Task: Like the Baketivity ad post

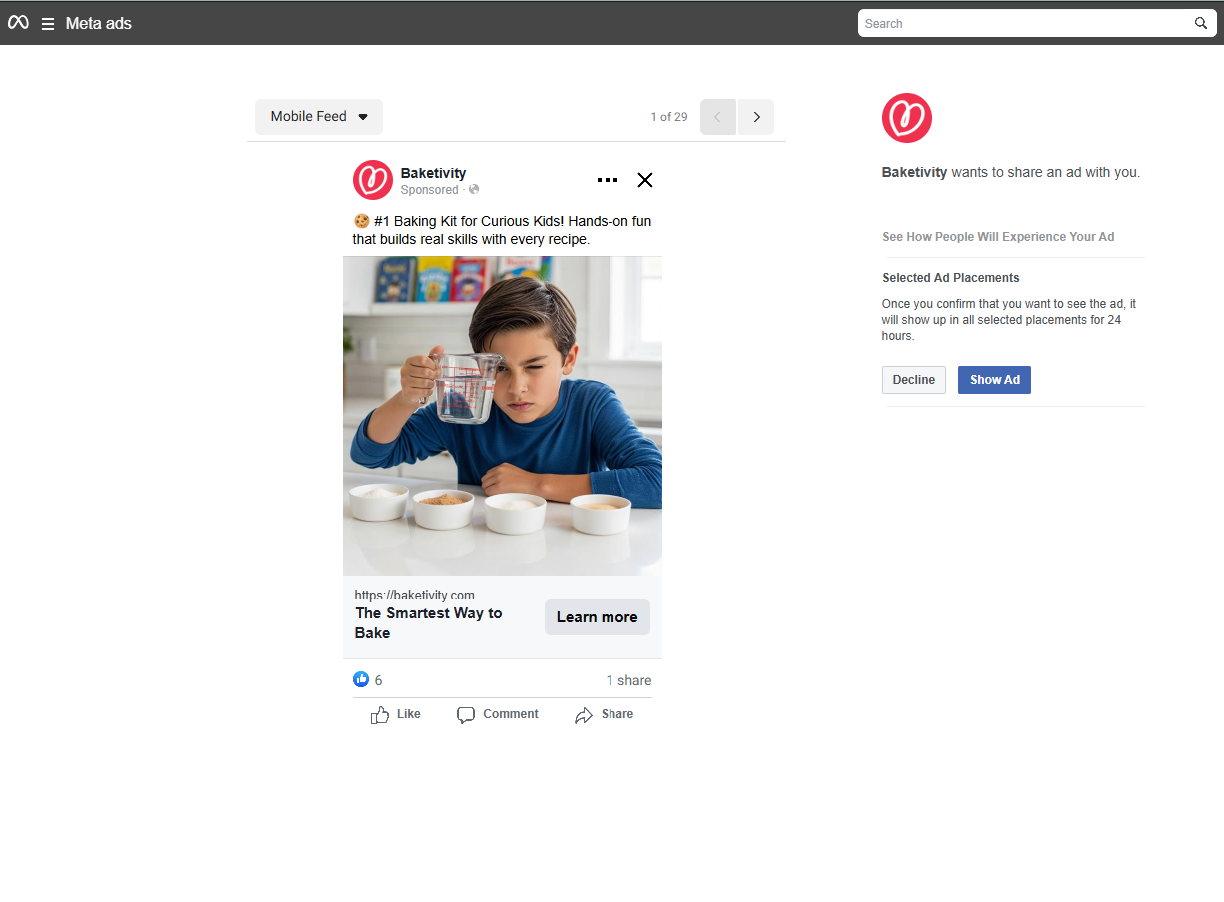Action: (396, 714)
